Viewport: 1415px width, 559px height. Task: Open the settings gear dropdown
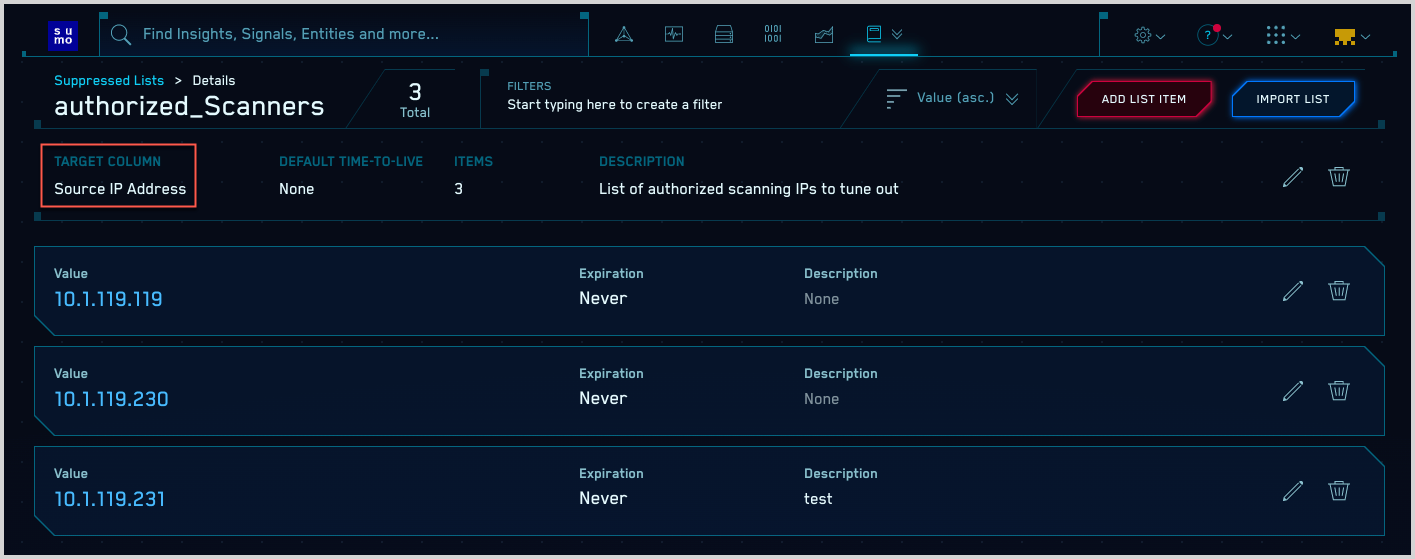pyautogui.click(x=1149, y=35)
